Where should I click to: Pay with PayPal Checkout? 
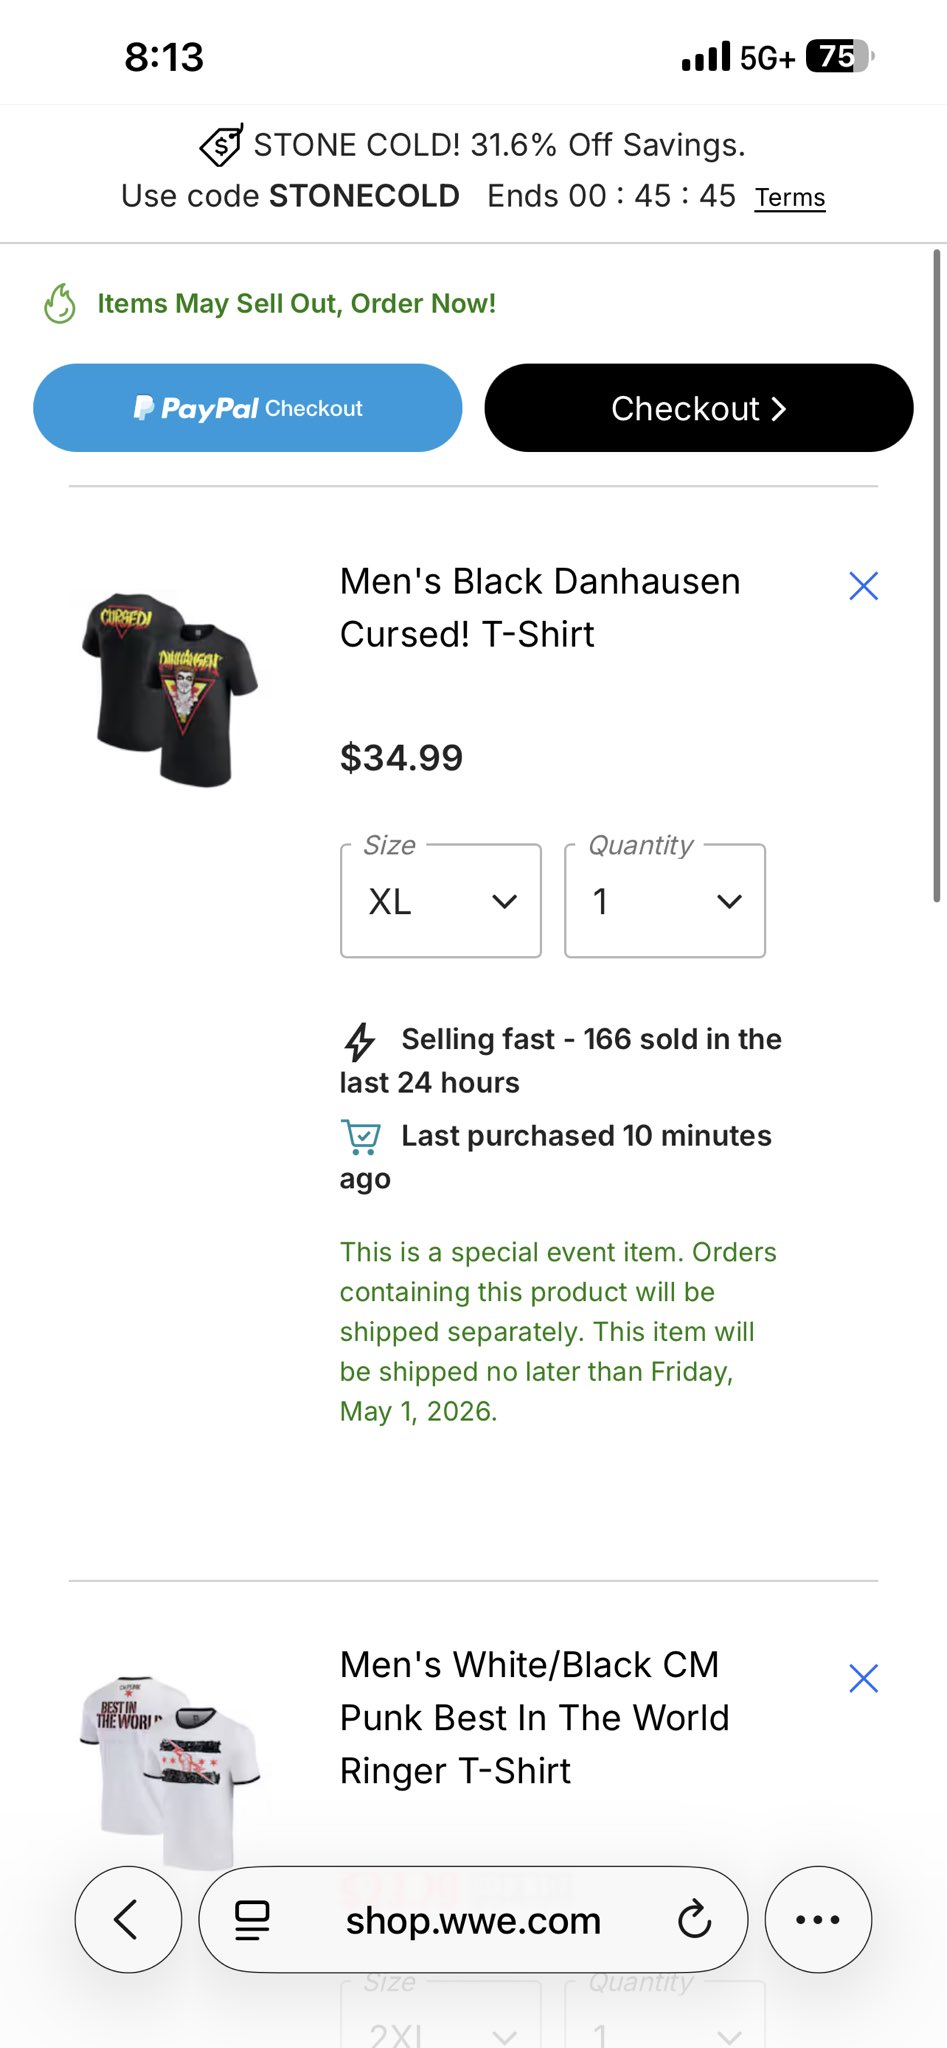coord(248,408)
